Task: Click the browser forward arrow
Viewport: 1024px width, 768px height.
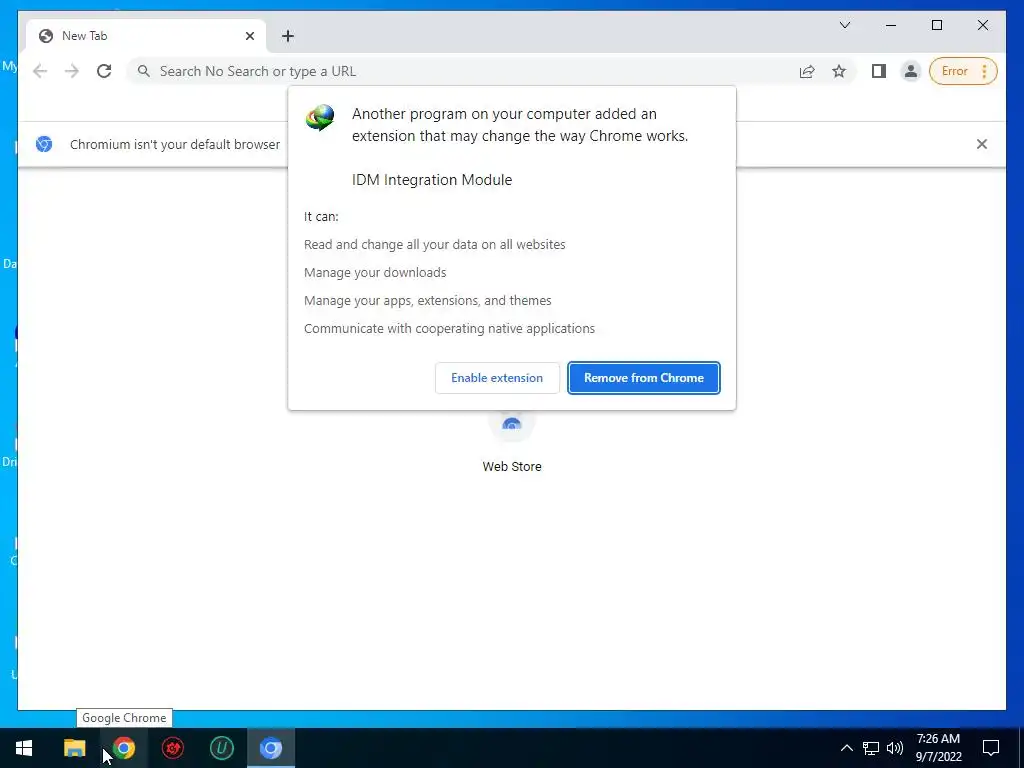Action: [x=72, y=71]
